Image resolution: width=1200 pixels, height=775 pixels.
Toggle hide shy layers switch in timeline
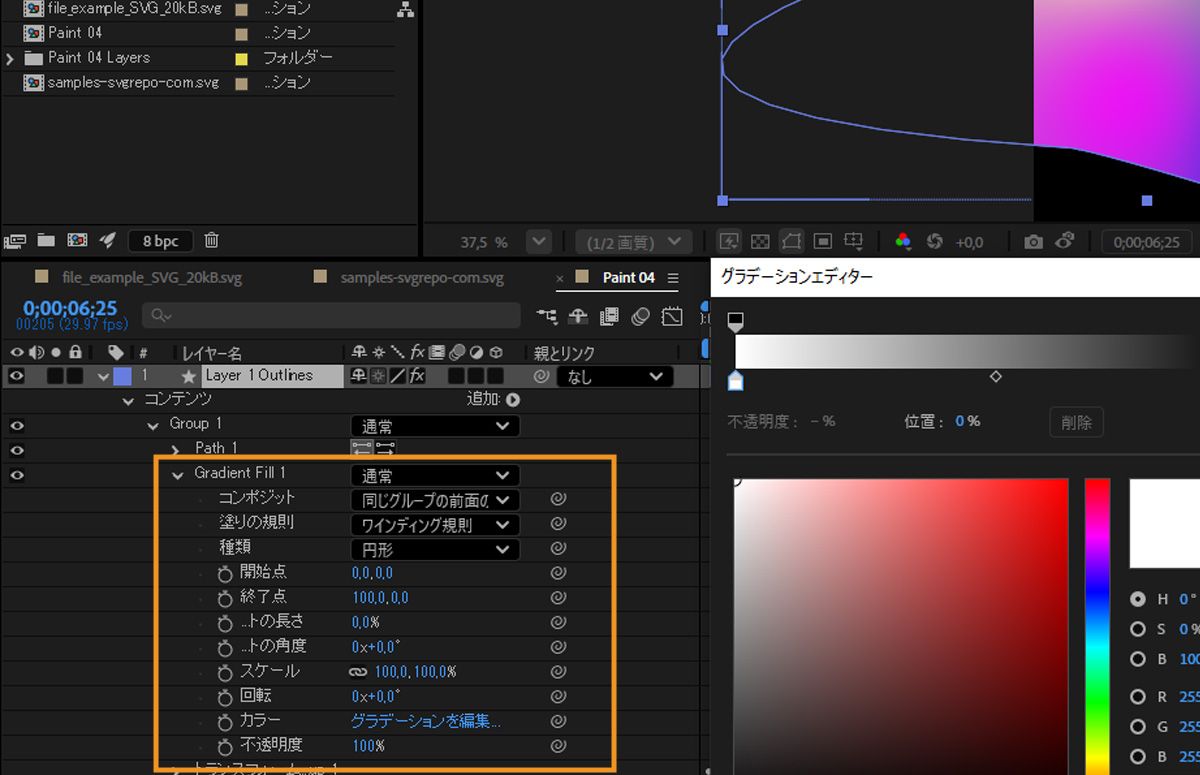click(x=578, y=316)
